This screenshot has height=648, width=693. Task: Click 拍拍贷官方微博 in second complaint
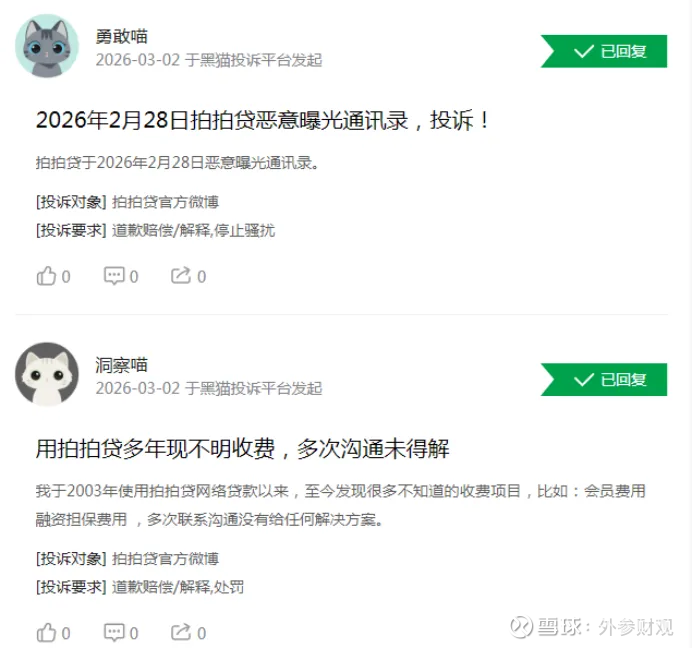165,559
